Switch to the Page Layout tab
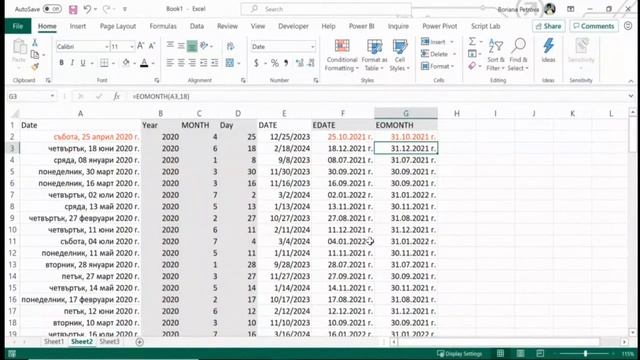640x360 pixels. click(x=118, y=26)
